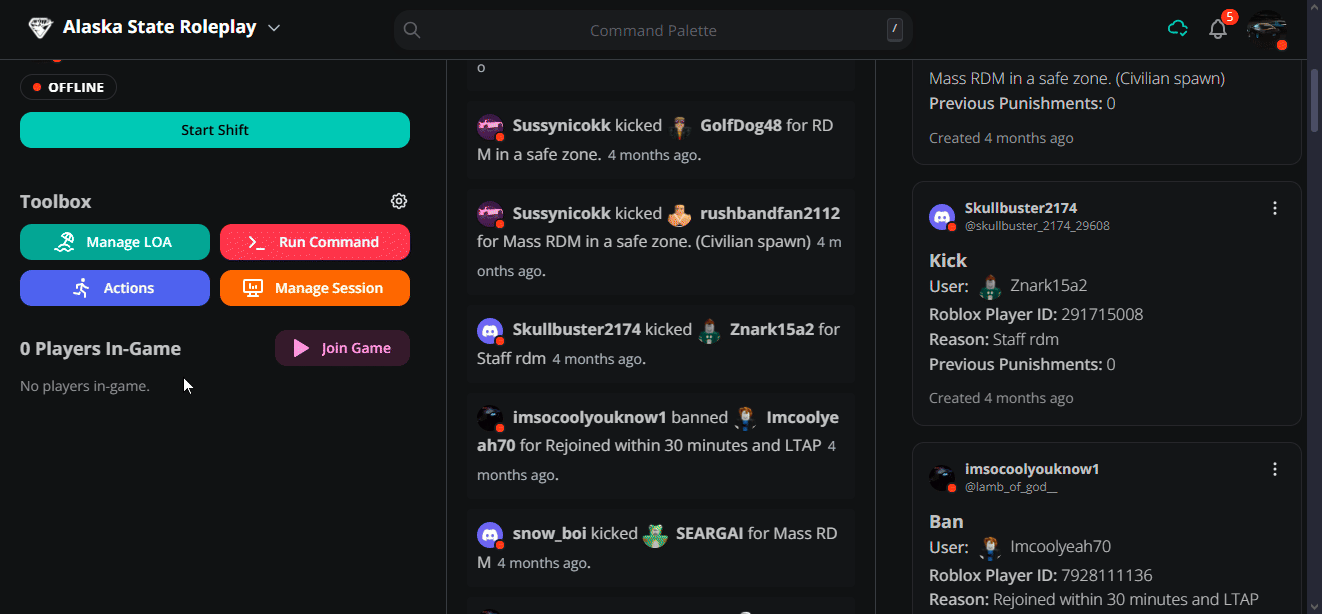1322x614 pixels.
Task: Open Manage Session from the Toolbox
Action: (315, 287)
